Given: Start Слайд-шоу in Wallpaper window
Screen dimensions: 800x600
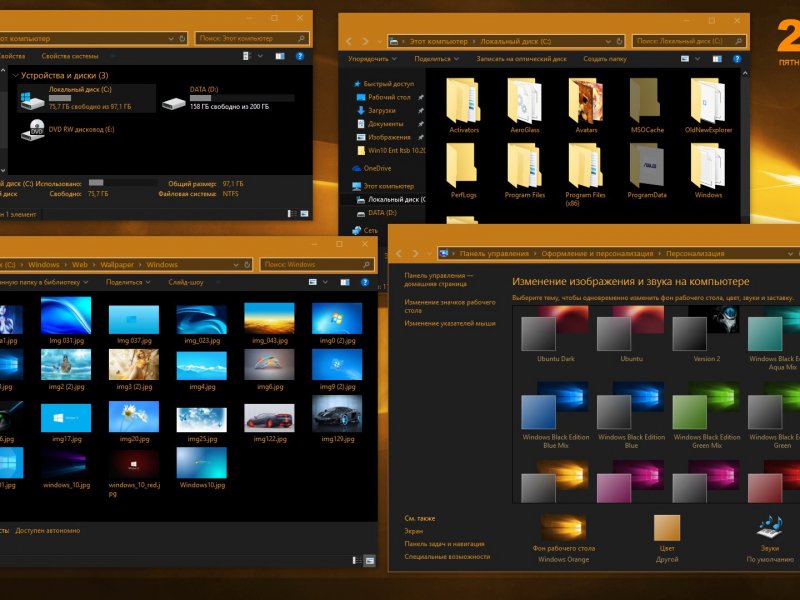Looking at the screenshot, I should click(x=186, y=282).
